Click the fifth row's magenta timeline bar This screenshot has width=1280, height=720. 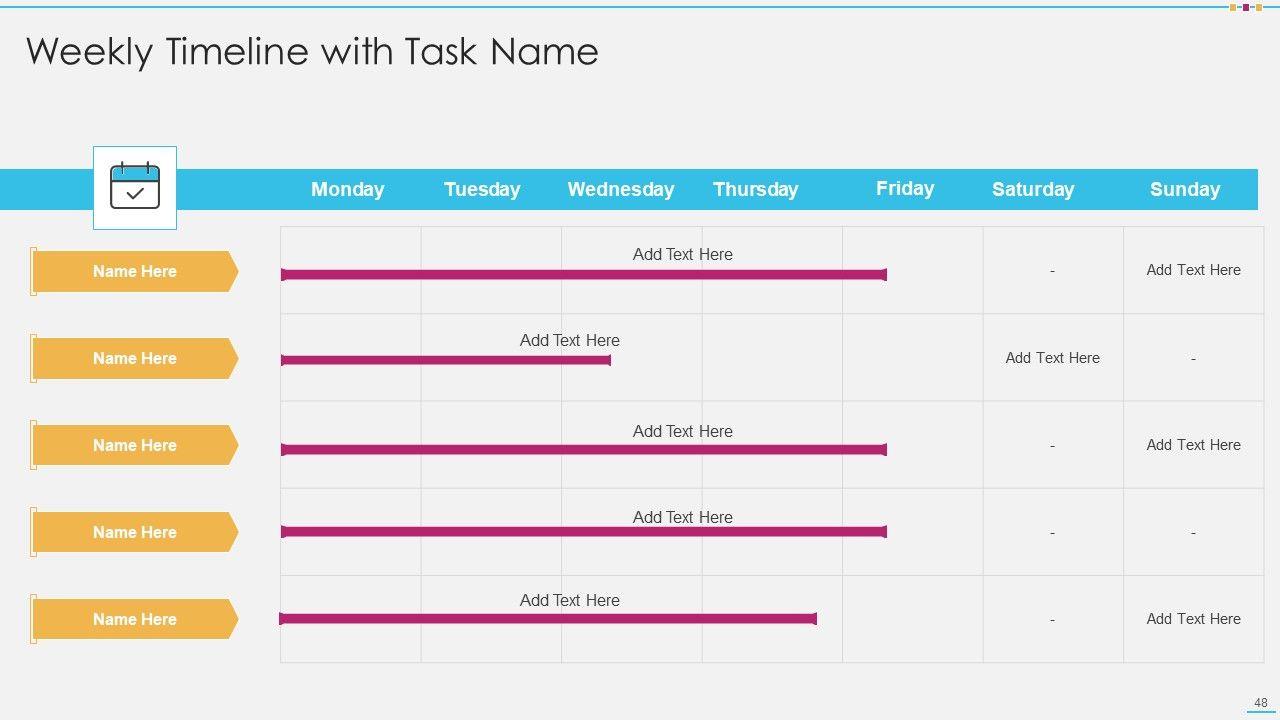coord(548,619)
